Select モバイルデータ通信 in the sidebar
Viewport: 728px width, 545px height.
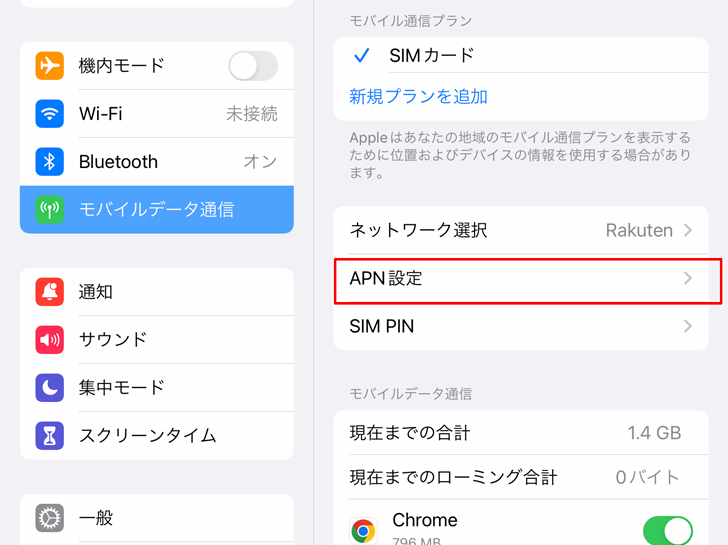[x=157, y=209]
